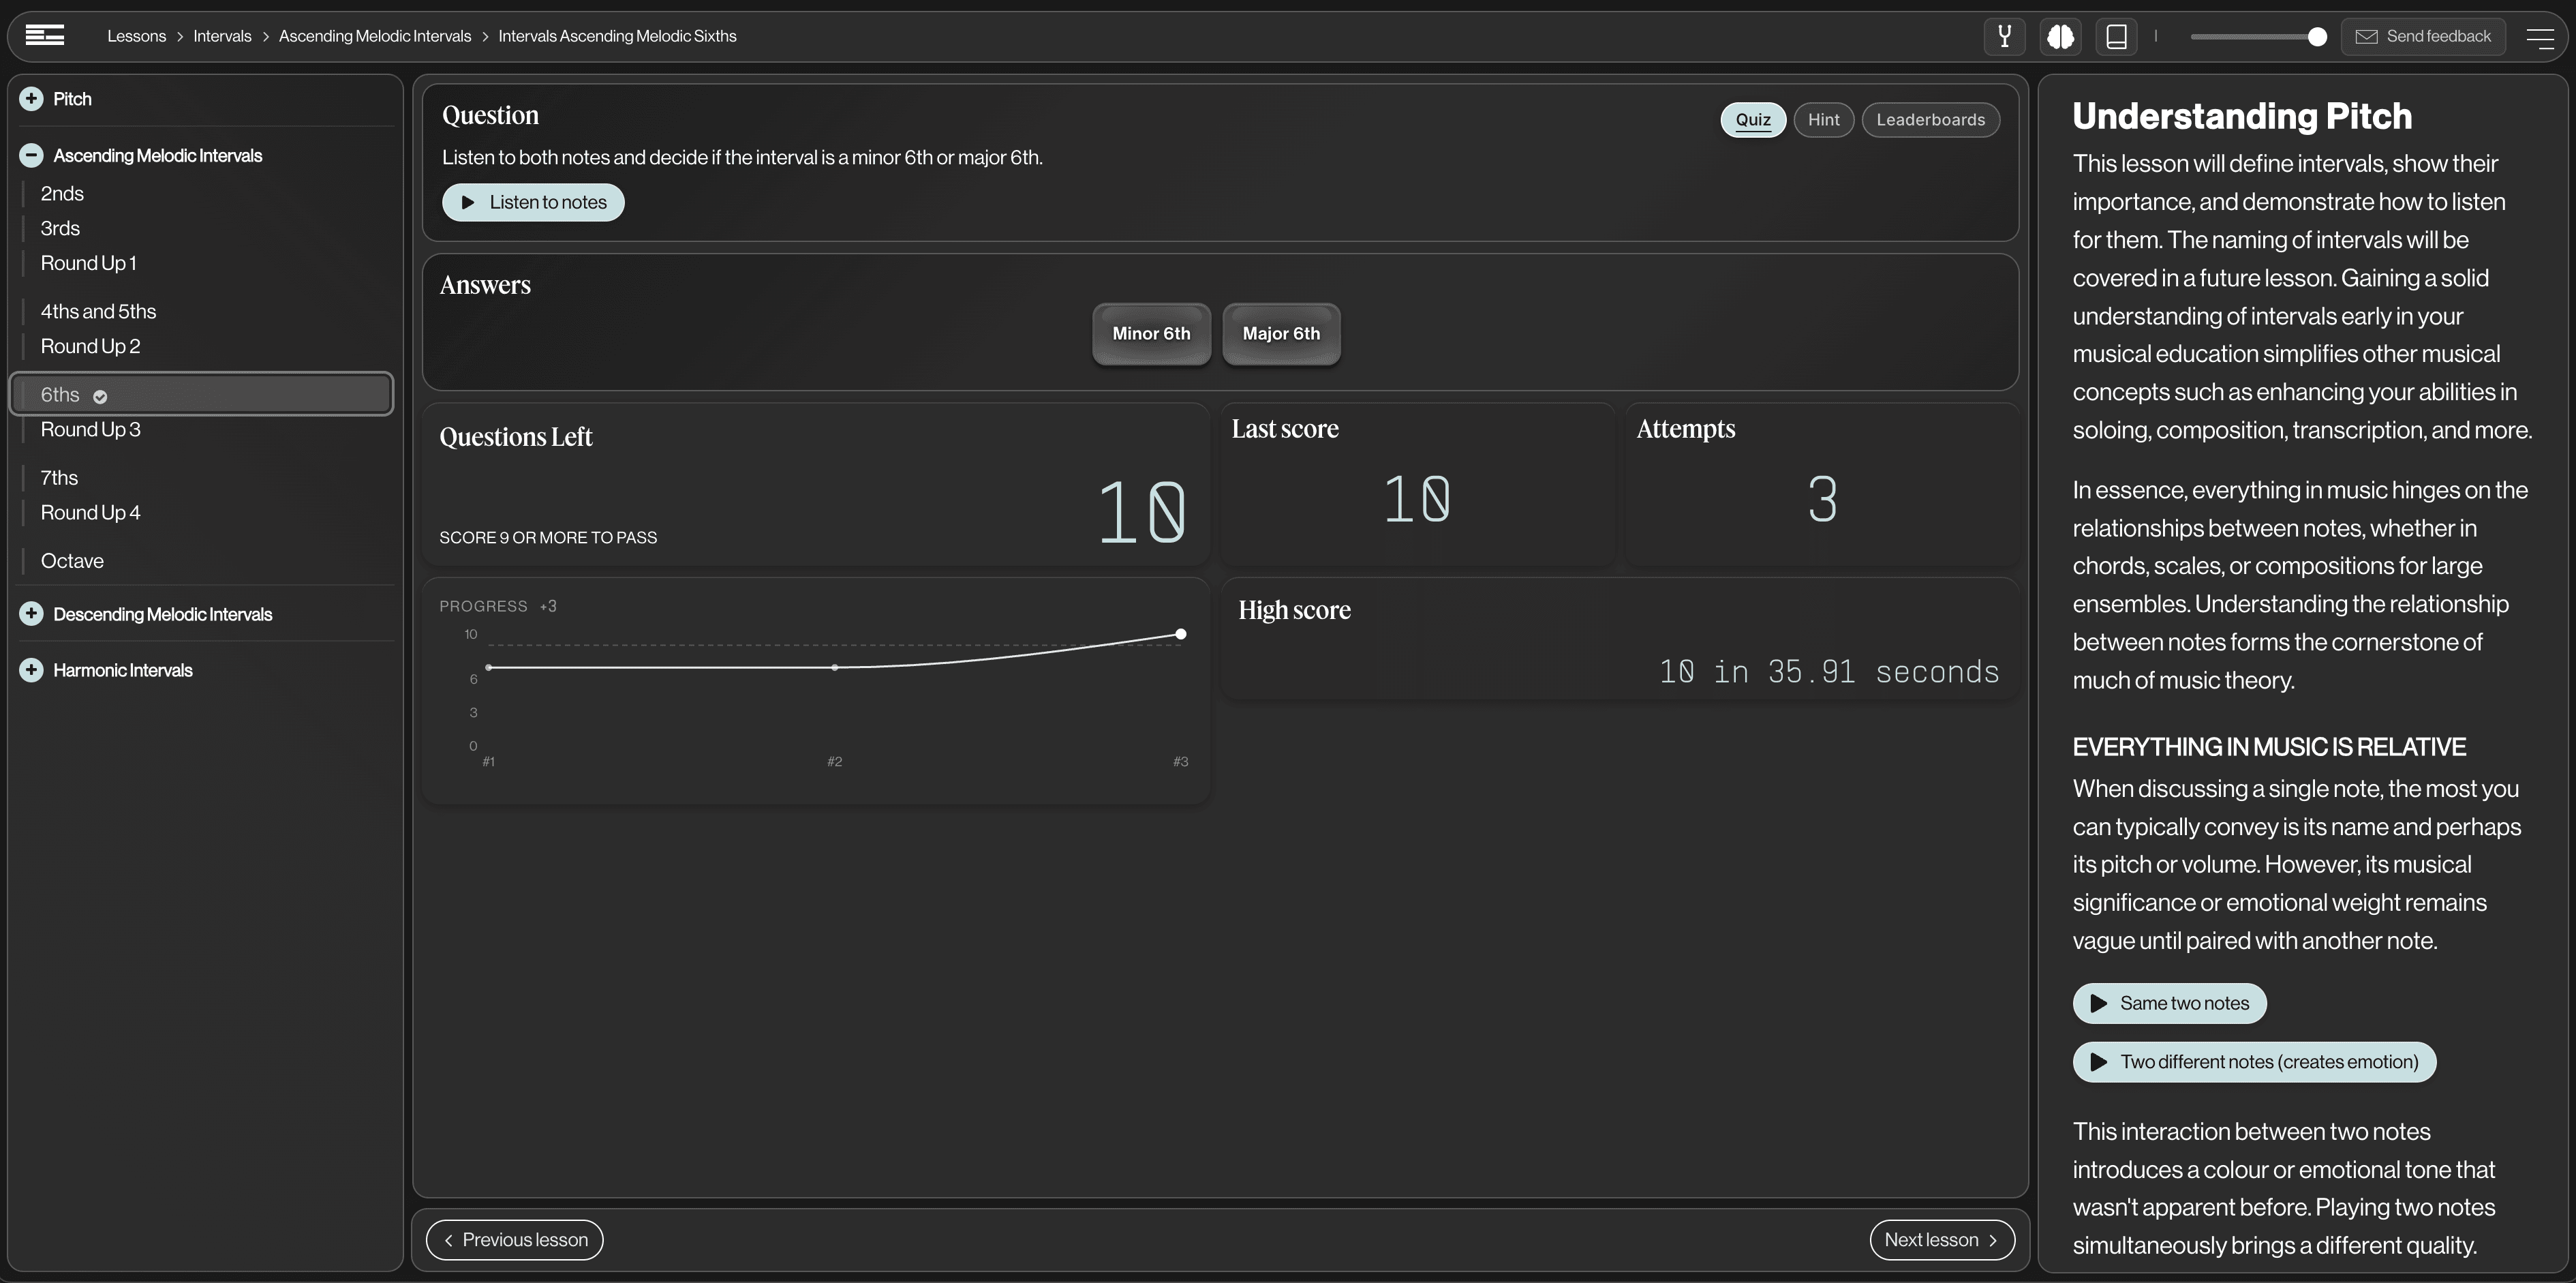Switch to the Quiz tab
The width and height of the screenshot is (2576, 1283).
tap(1752, 120)
